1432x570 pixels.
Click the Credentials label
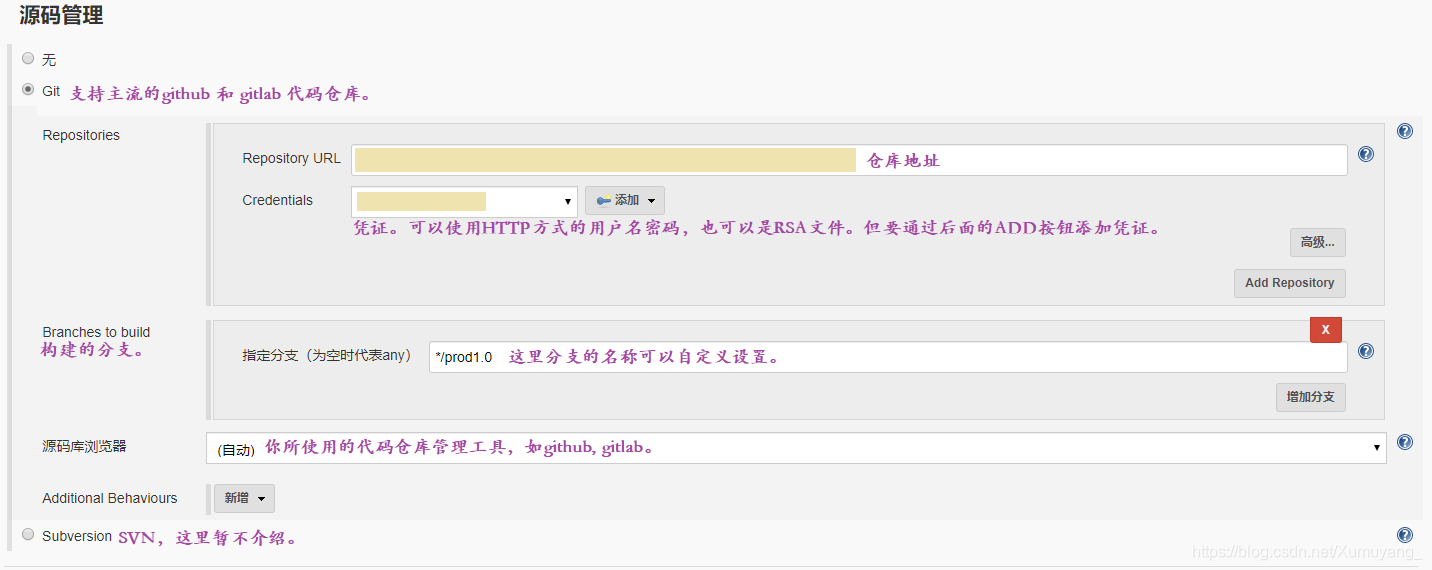pyautogui.click(x=277, y=200)
